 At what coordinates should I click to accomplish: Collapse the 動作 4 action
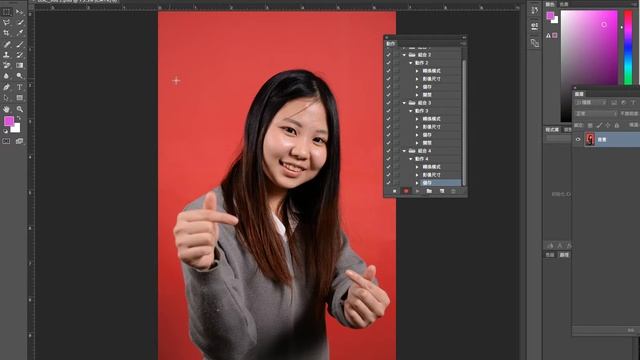(x=411, y=159)
